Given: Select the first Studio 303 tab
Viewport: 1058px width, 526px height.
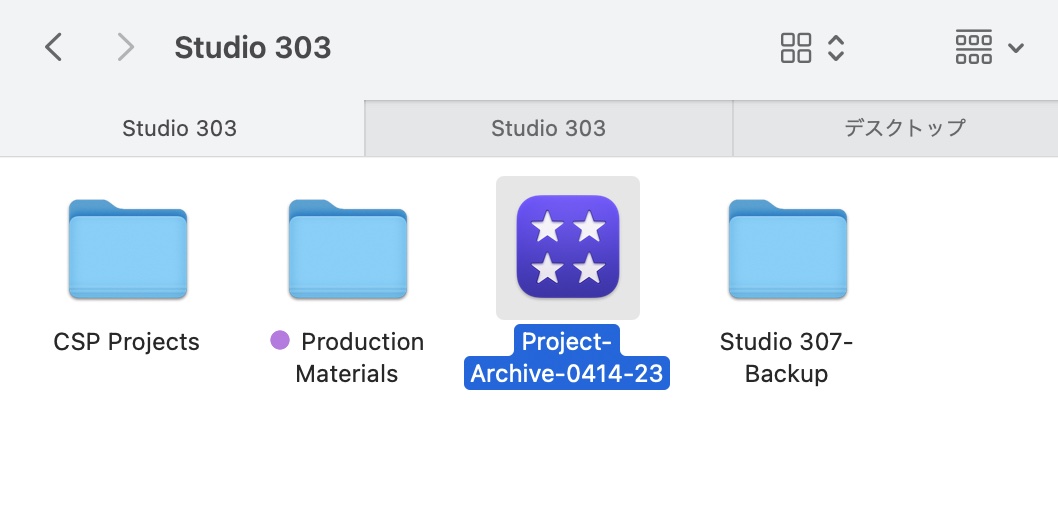Looking at the screenshot, I should pos(180,128).
